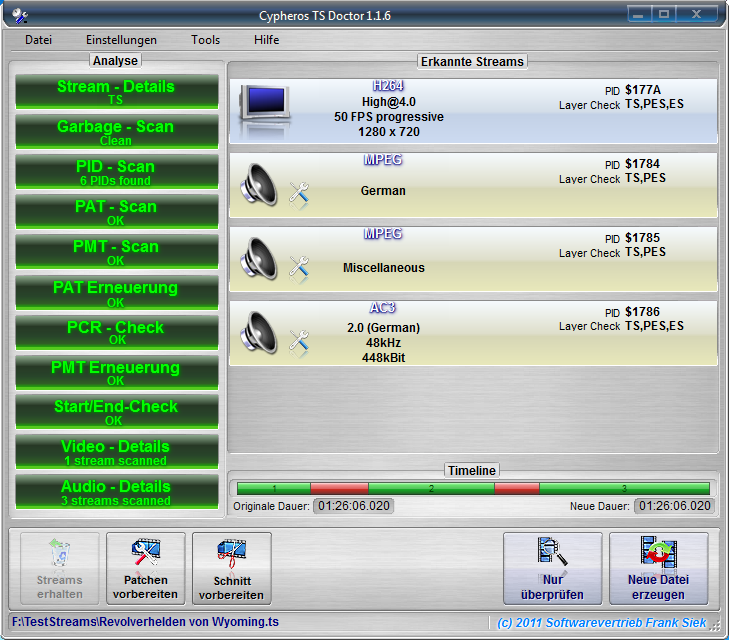Open Start/End-Check result
The image size is (729, 640).
[x=117, y=411]
